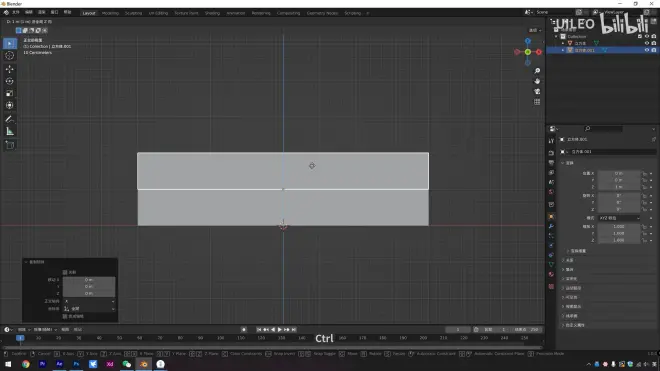This screenshot has height=371, width=660.
Task: Expand the 立方体.001 outliner row
Action: (563, 50)
